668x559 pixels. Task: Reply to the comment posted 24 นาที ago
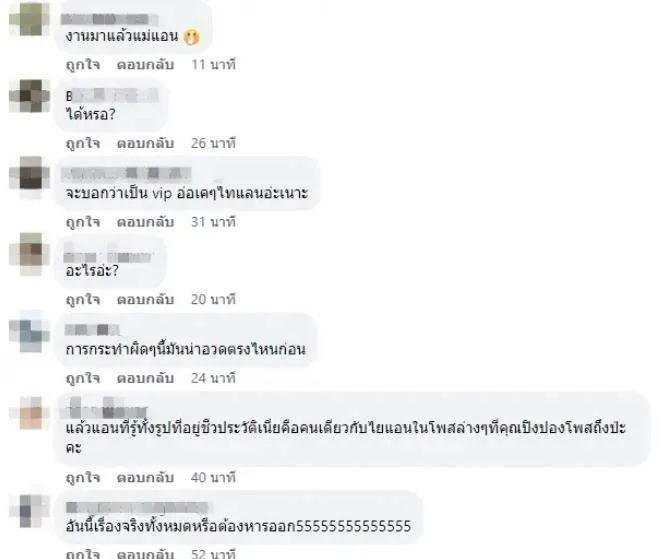pyautogui.click(x=145, y=378)
